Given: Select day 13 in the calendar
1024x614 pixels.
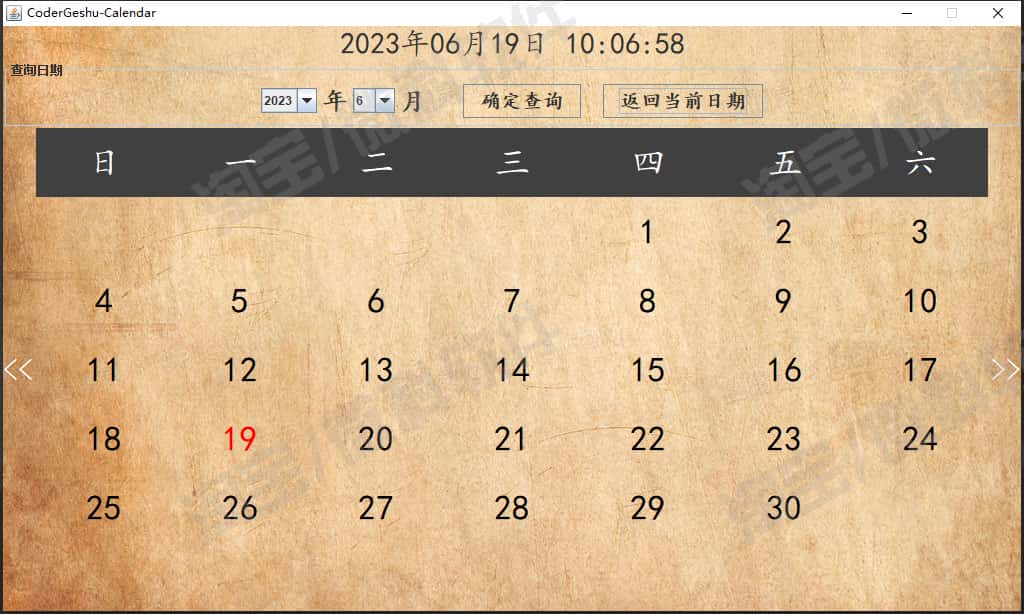Looking at the screenshot, I should click(376, 370).
